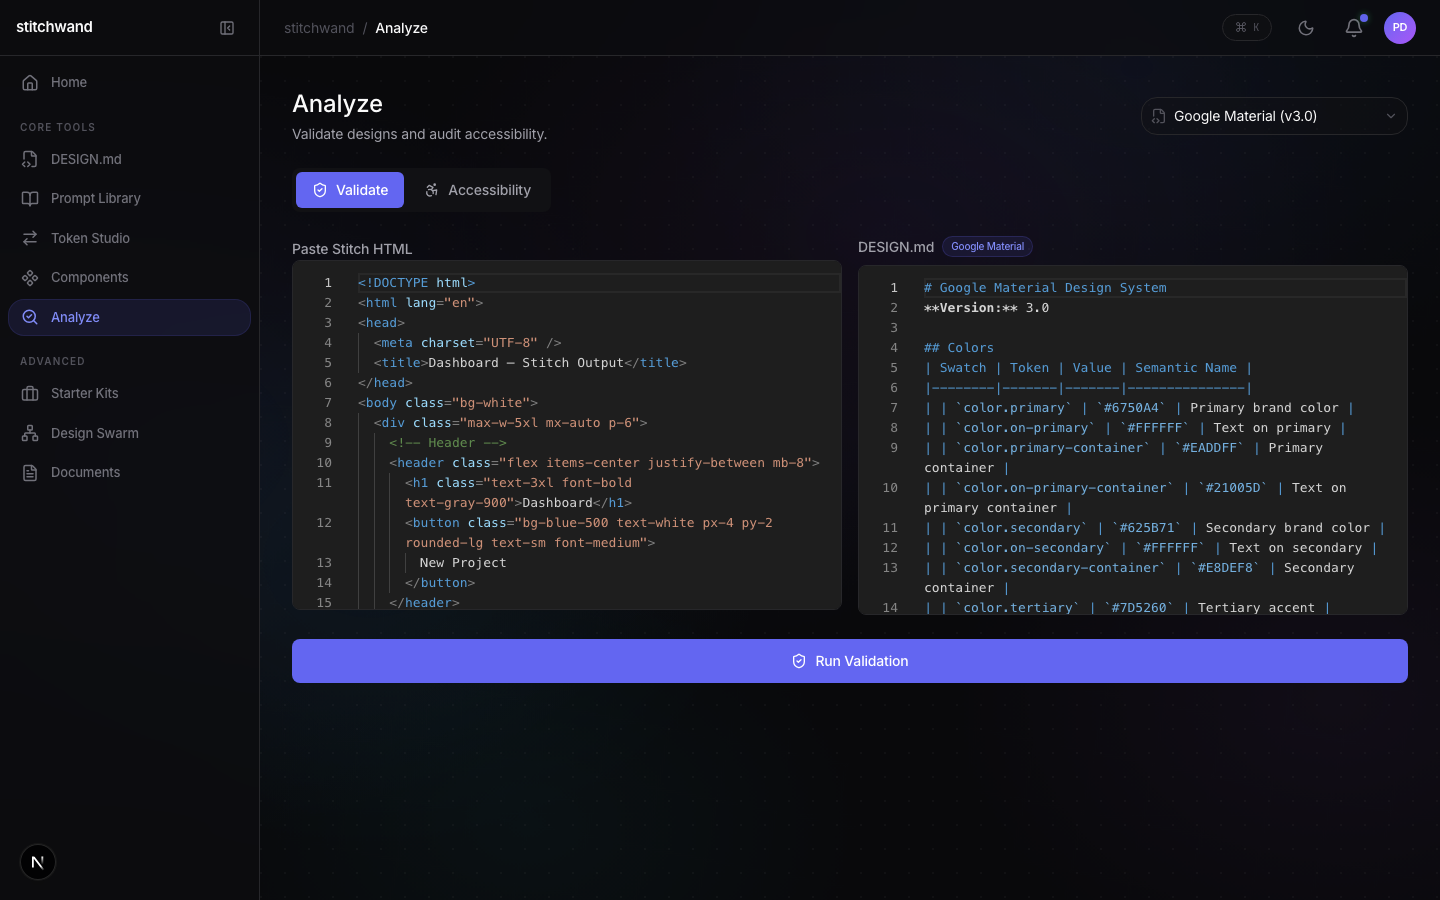Click in the Paste Stitch HTML editor
The height and width of the screenshot is (900, 1440).
point(567,435)
